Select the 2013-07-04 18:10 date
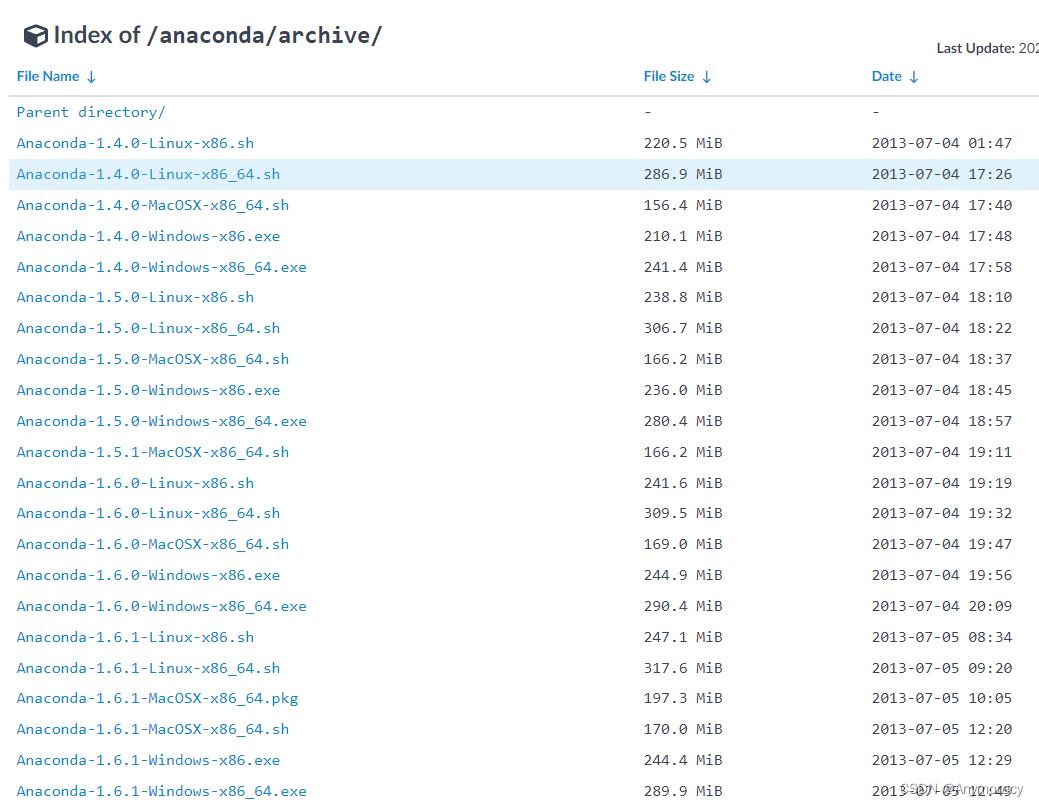The height and width of the screenshot is (806, 1039). (x=942, y=297)
